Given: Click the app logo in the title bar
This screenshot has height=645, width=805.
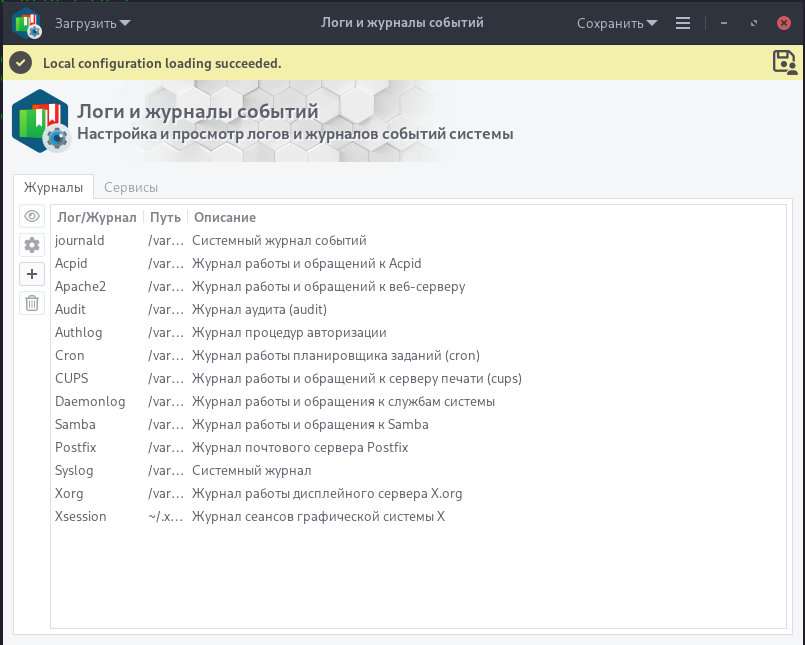Looking at the screenshot, I should pyautogui.click(x=27, y=23).
